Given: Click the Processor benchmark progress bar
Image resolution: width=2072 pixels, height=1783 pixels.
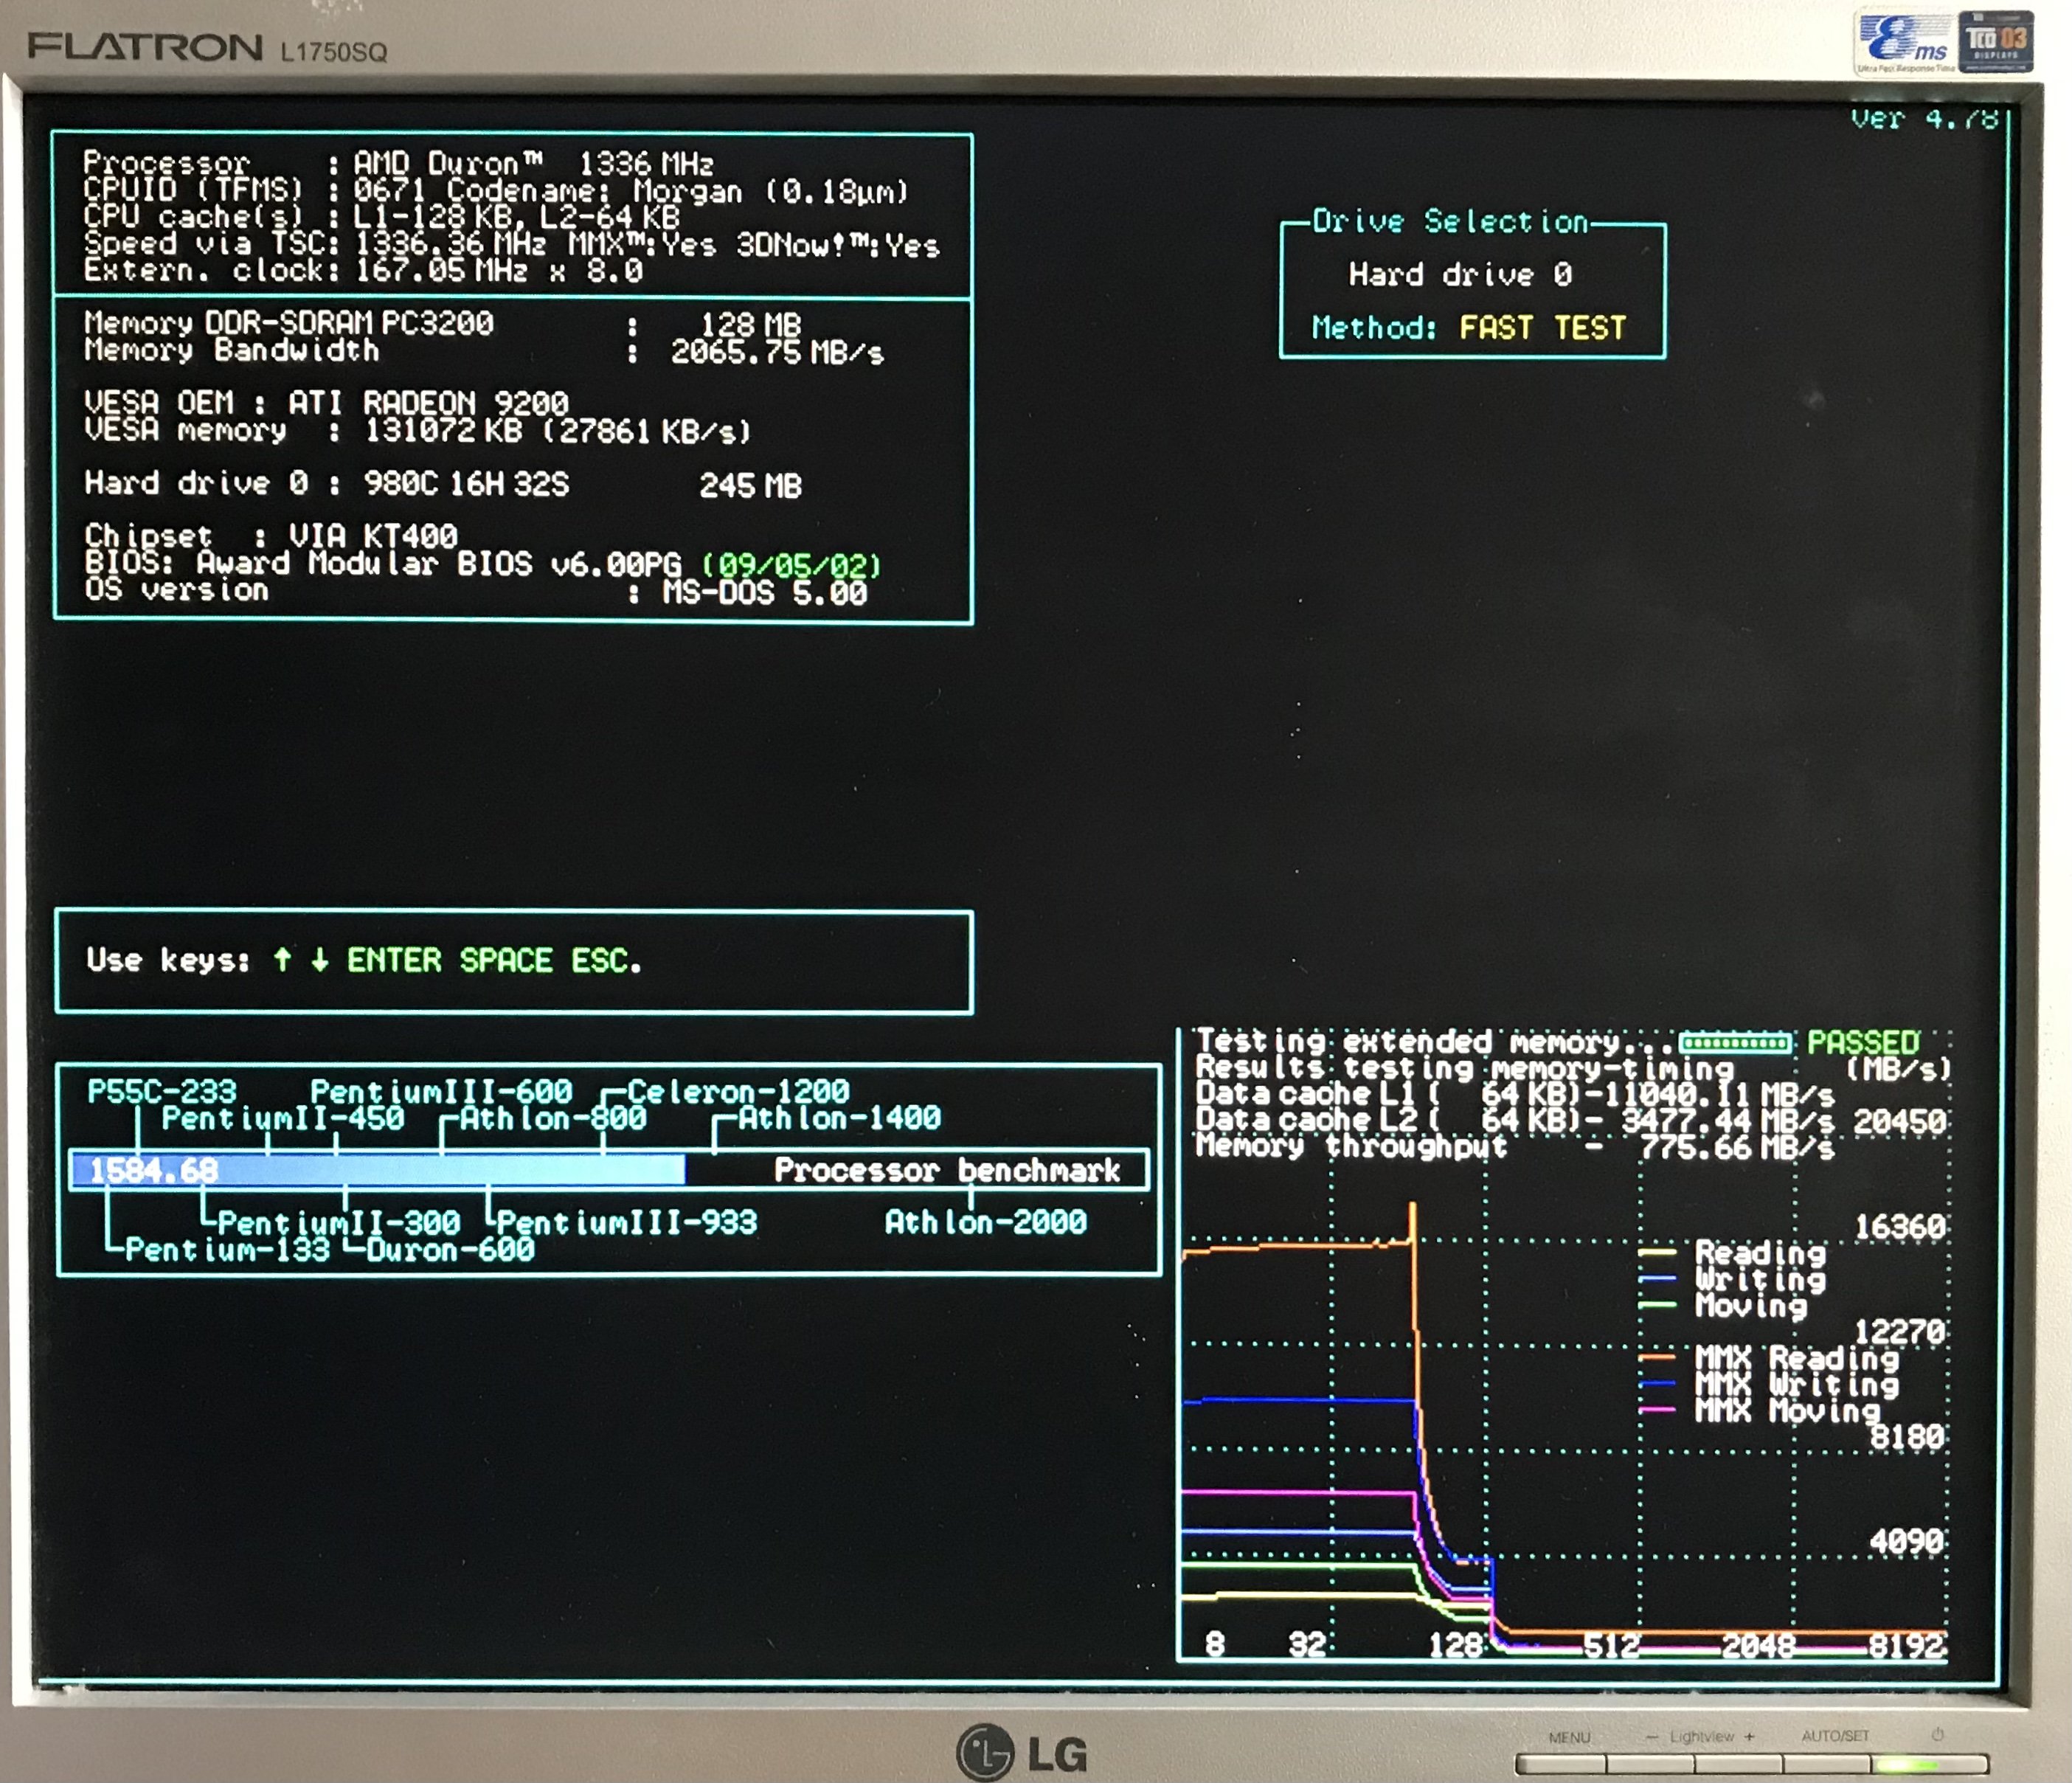Looking at the screenshot, I should 608,1169.
